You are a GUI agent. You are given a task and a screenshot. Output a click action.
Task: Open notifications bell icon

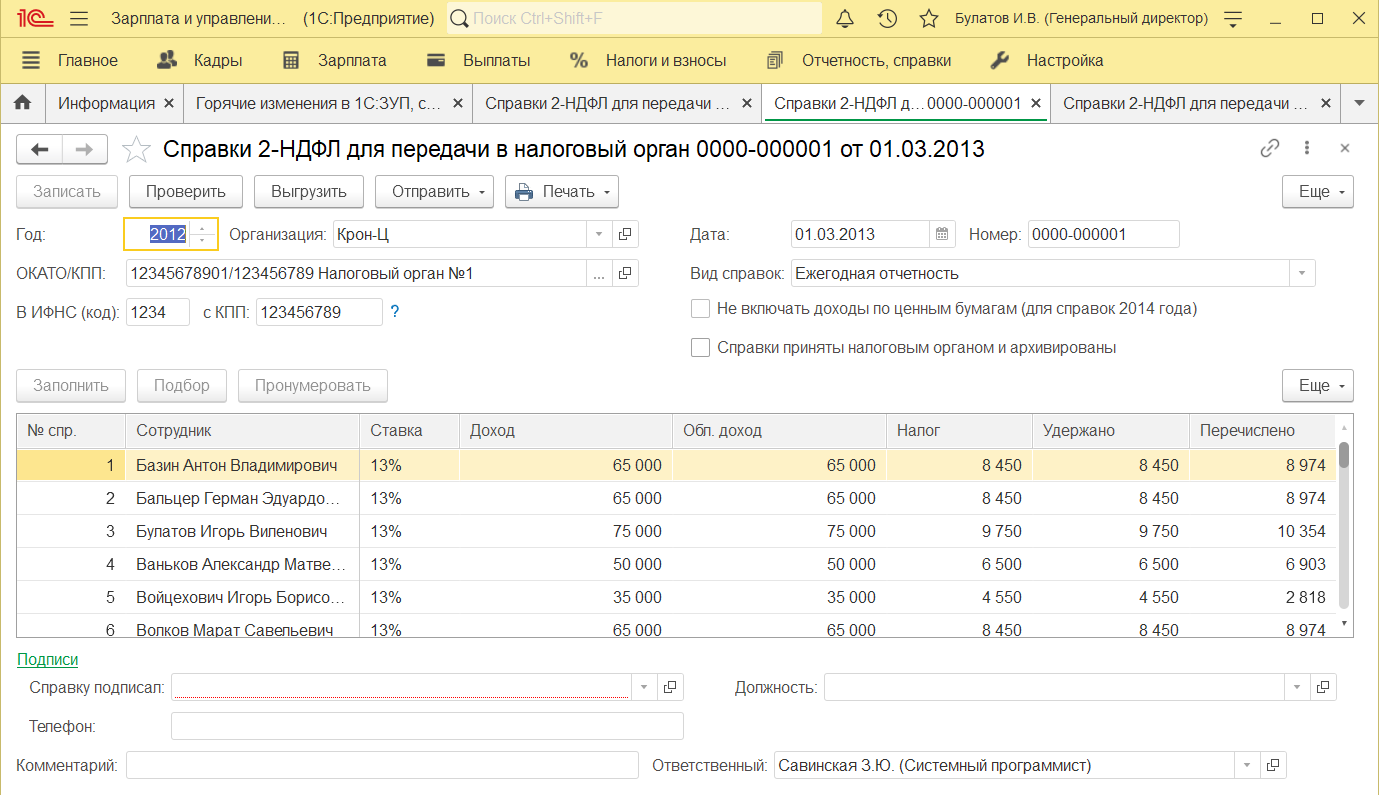(845, 18)
